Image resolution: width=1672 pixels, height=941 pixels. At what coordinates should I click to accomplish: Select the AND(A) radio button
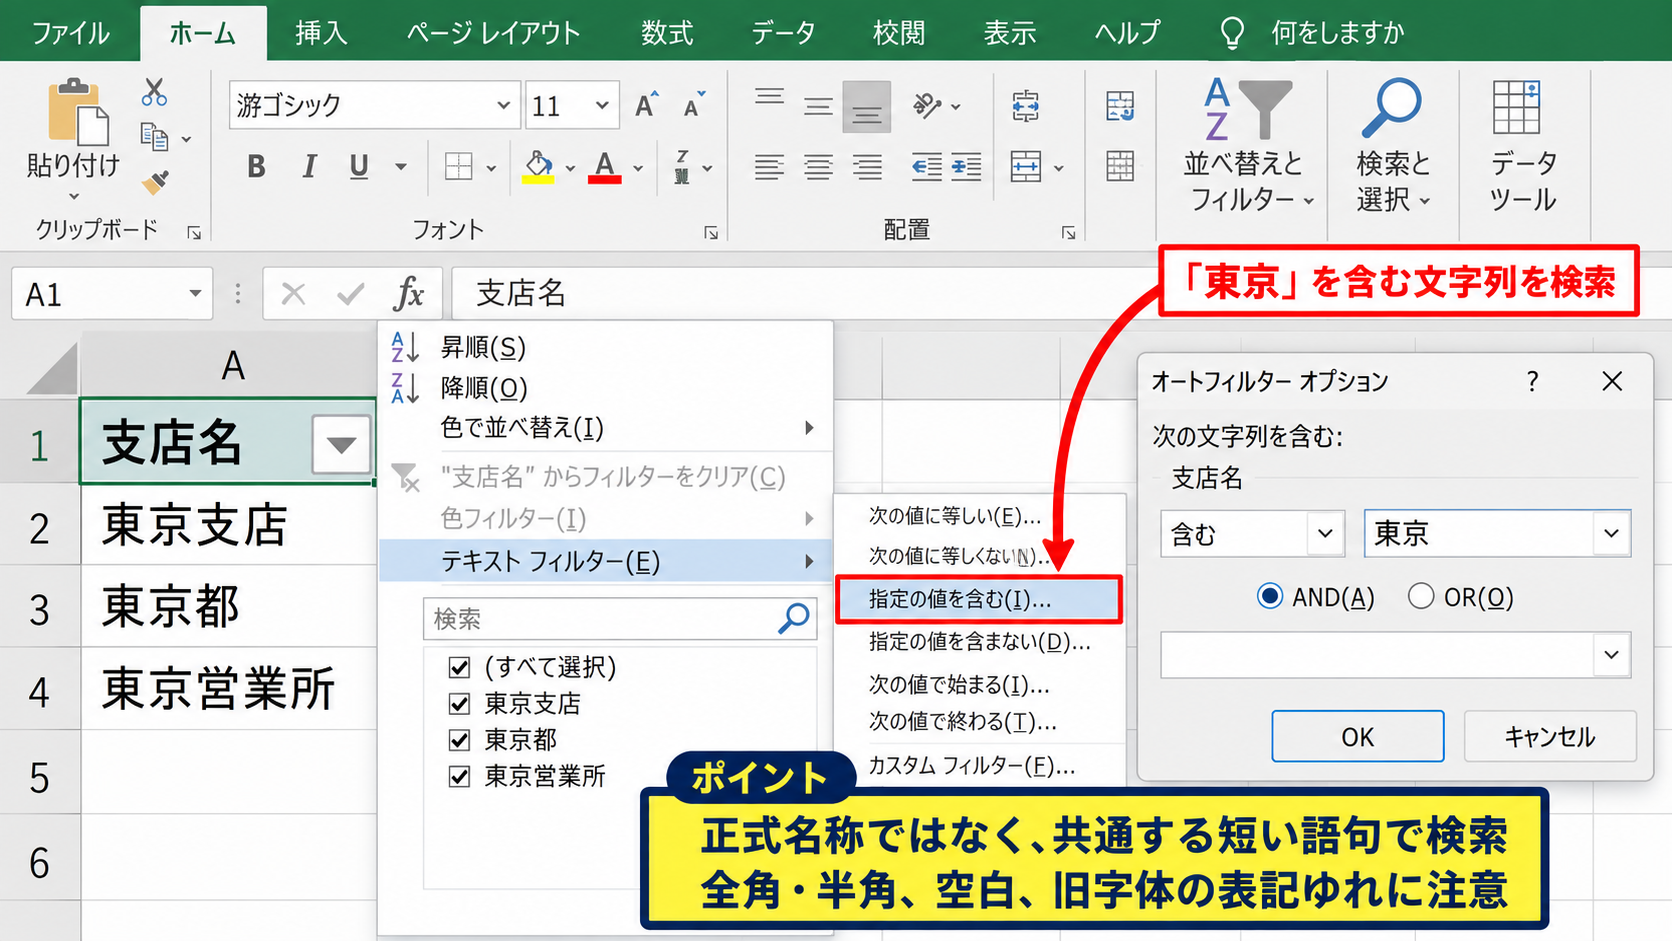click(x=1270, y=597)
